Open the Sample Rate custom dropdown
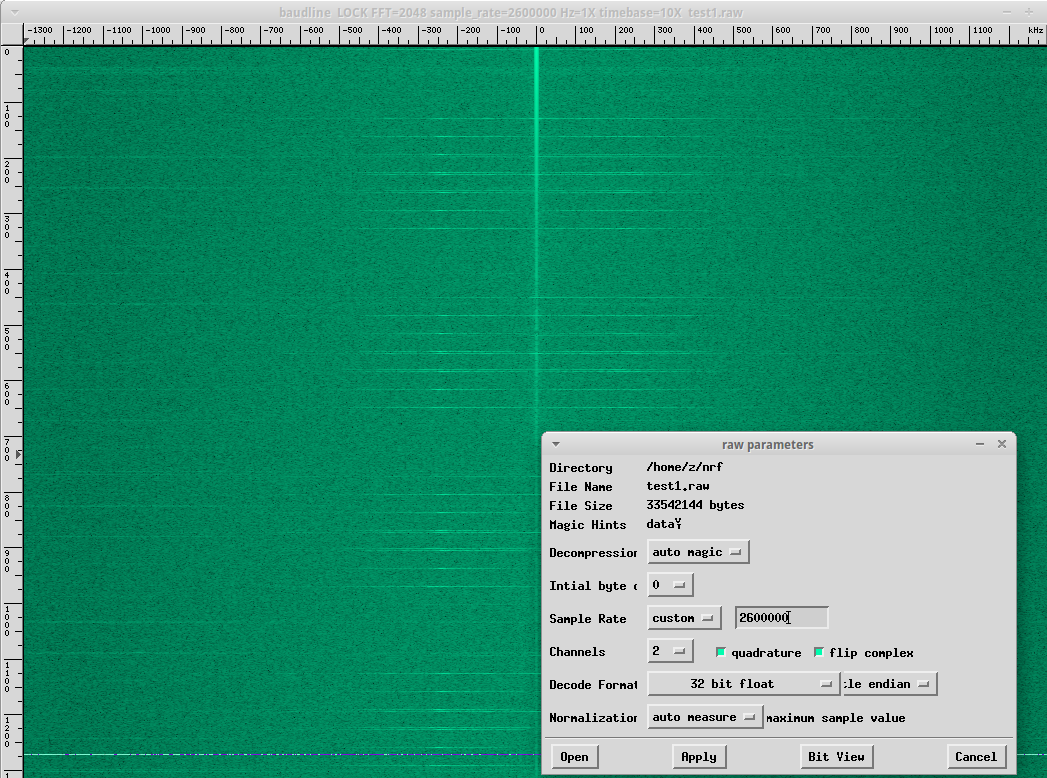 click(684, 618)
